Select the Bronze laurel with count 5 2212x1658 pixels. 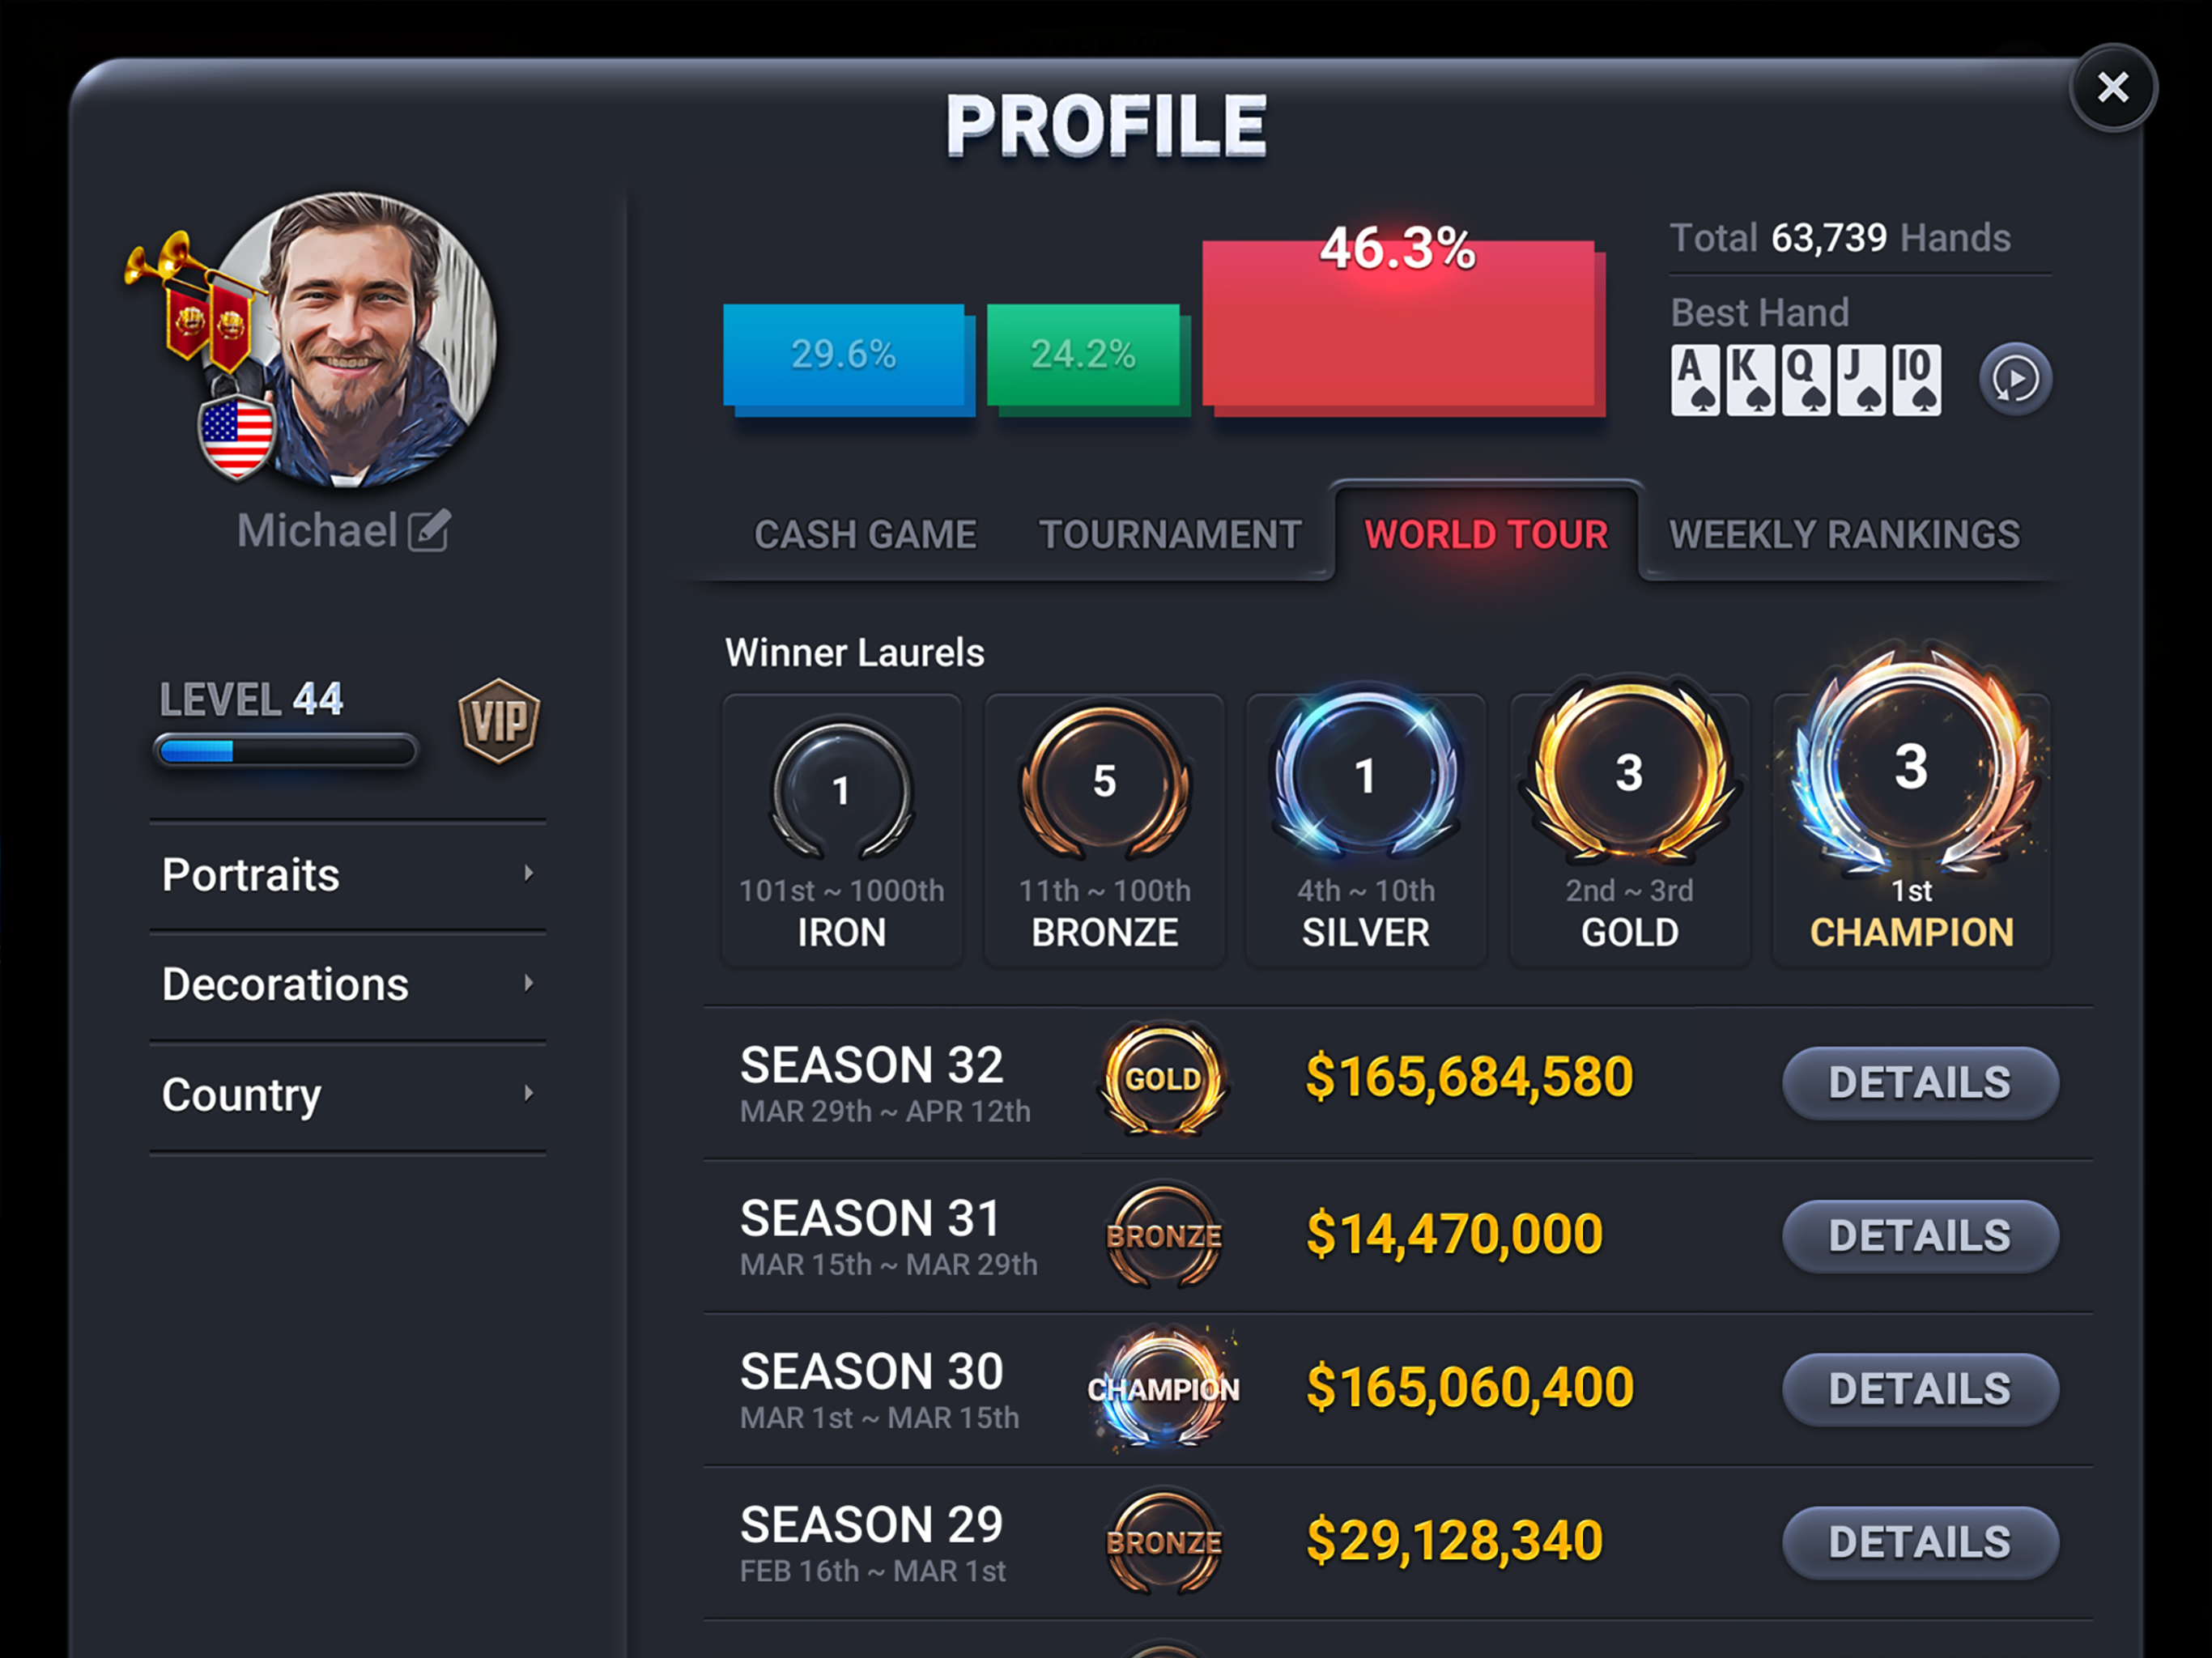pyautogui.click(x=1104, y=782)
